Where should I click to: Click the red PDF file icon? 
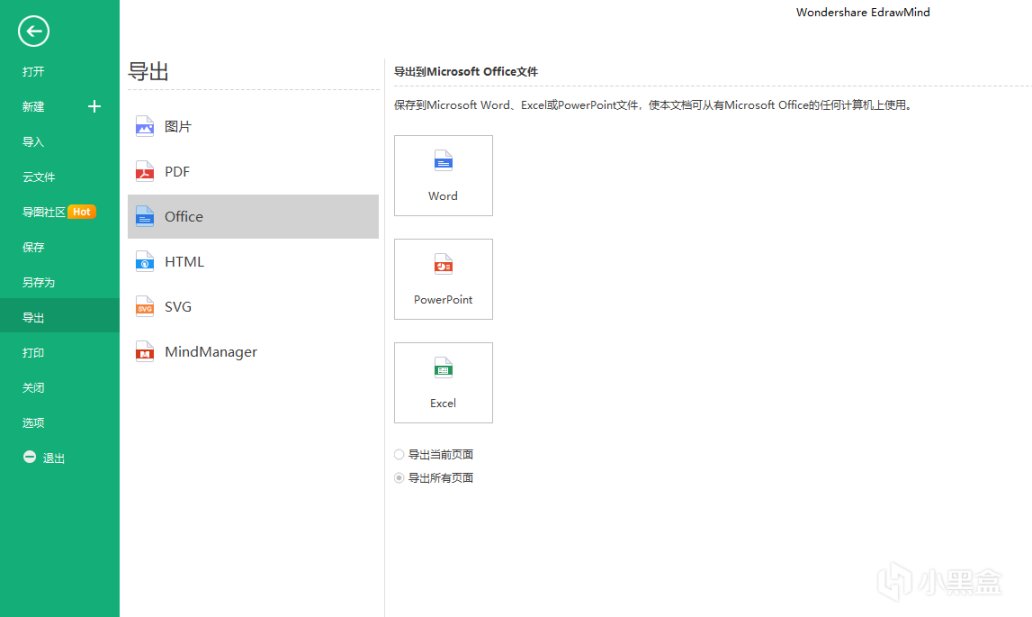pyautogui.click(x=145, y=171)
